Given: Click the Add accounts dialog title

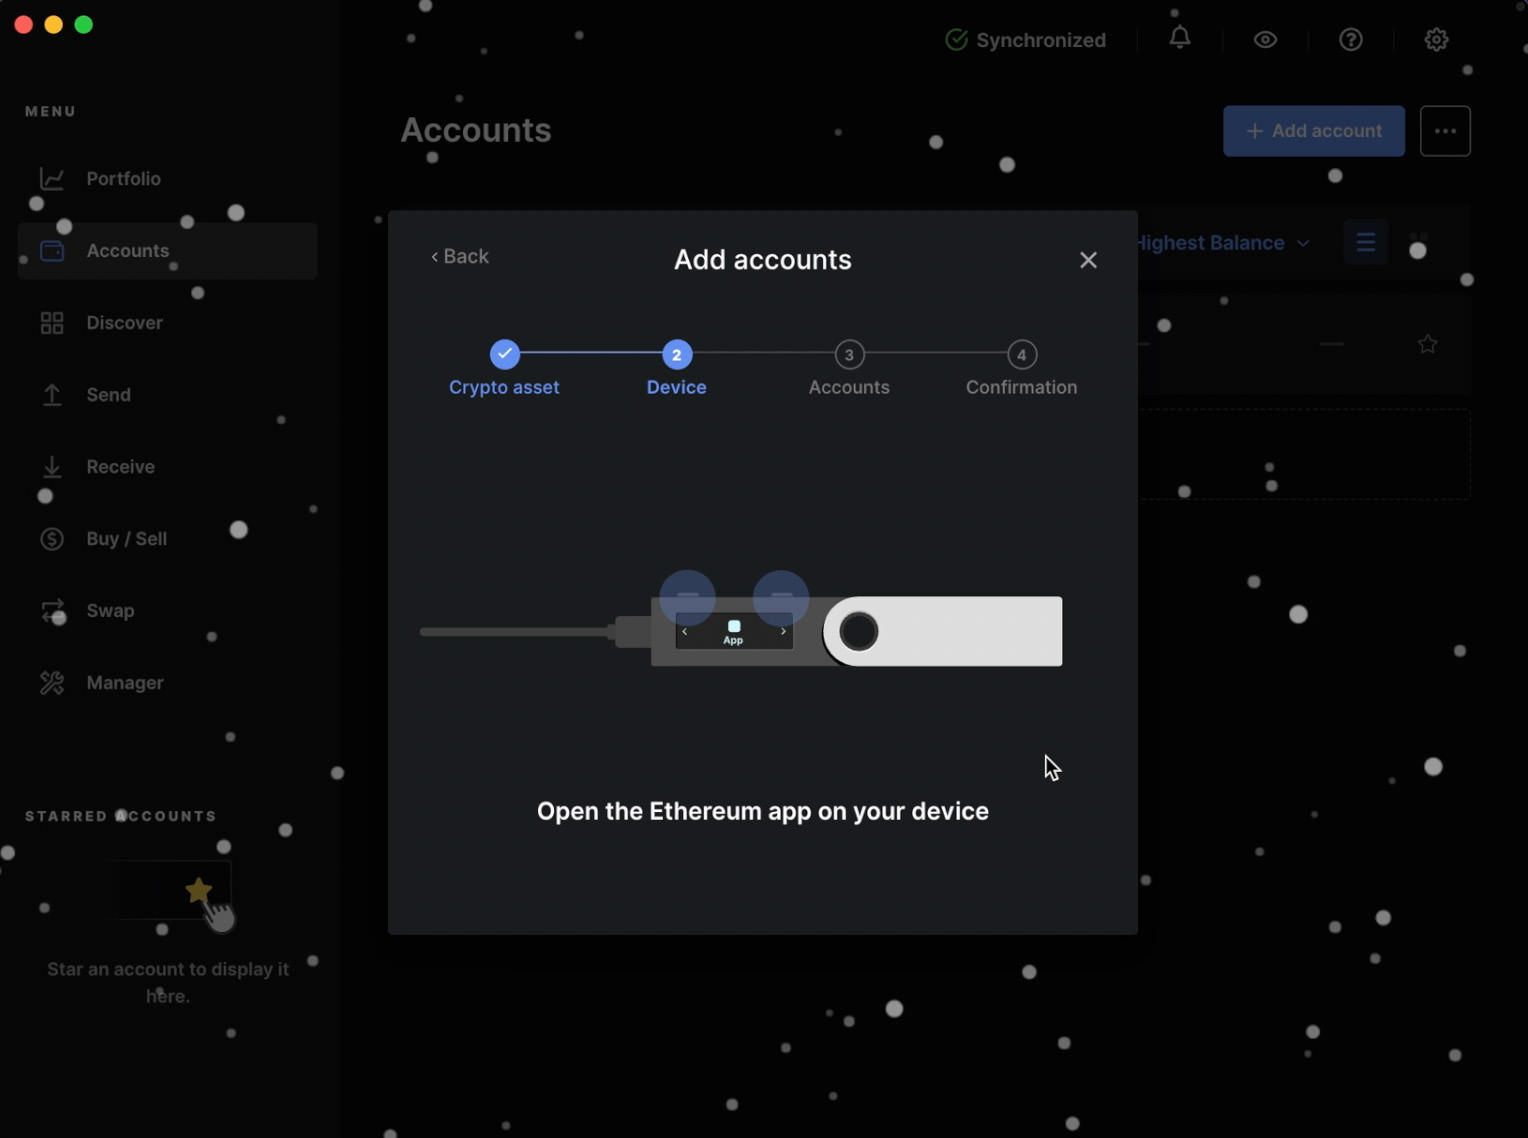Looking at the screenshot, I should (x=763, y=260).
